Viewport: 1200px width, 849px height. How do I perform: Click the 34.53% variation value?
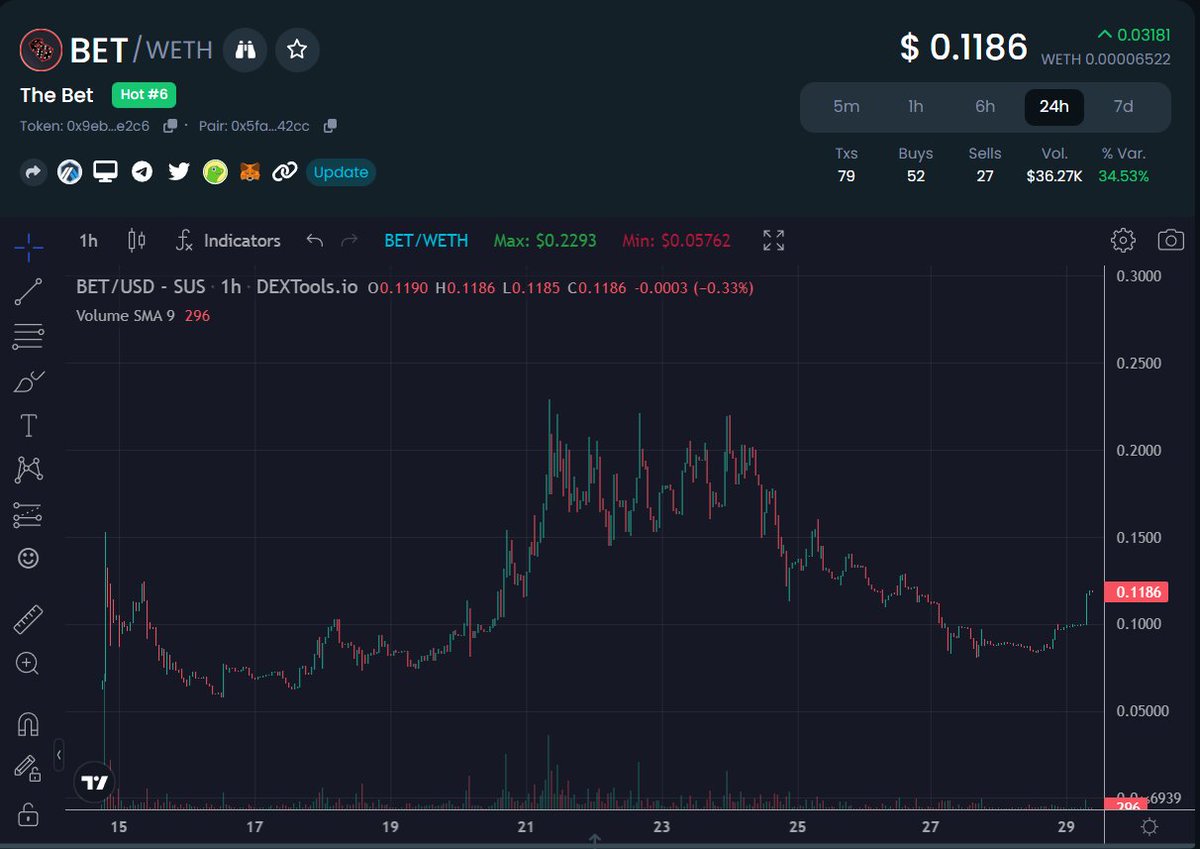pyautogui.click(x=1123, y=176)
